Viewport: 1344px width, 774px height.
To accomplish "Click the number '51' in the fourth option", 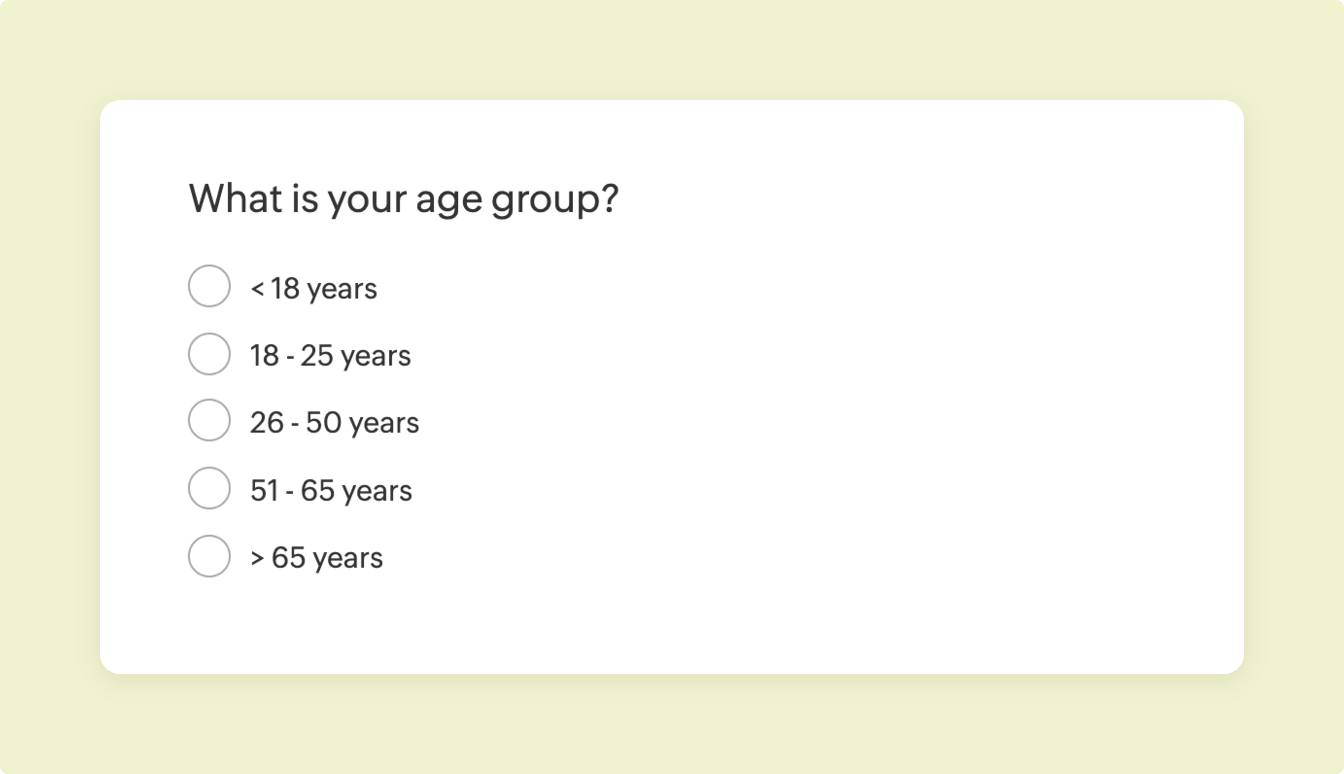I will 265,490.
